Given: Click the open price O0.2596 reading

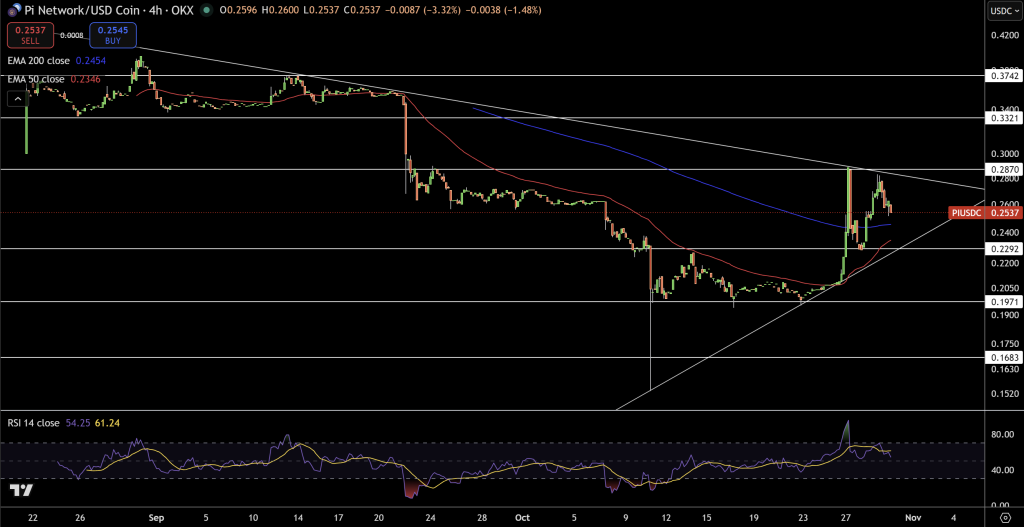Looking at the screenshot, I should 238,10.
